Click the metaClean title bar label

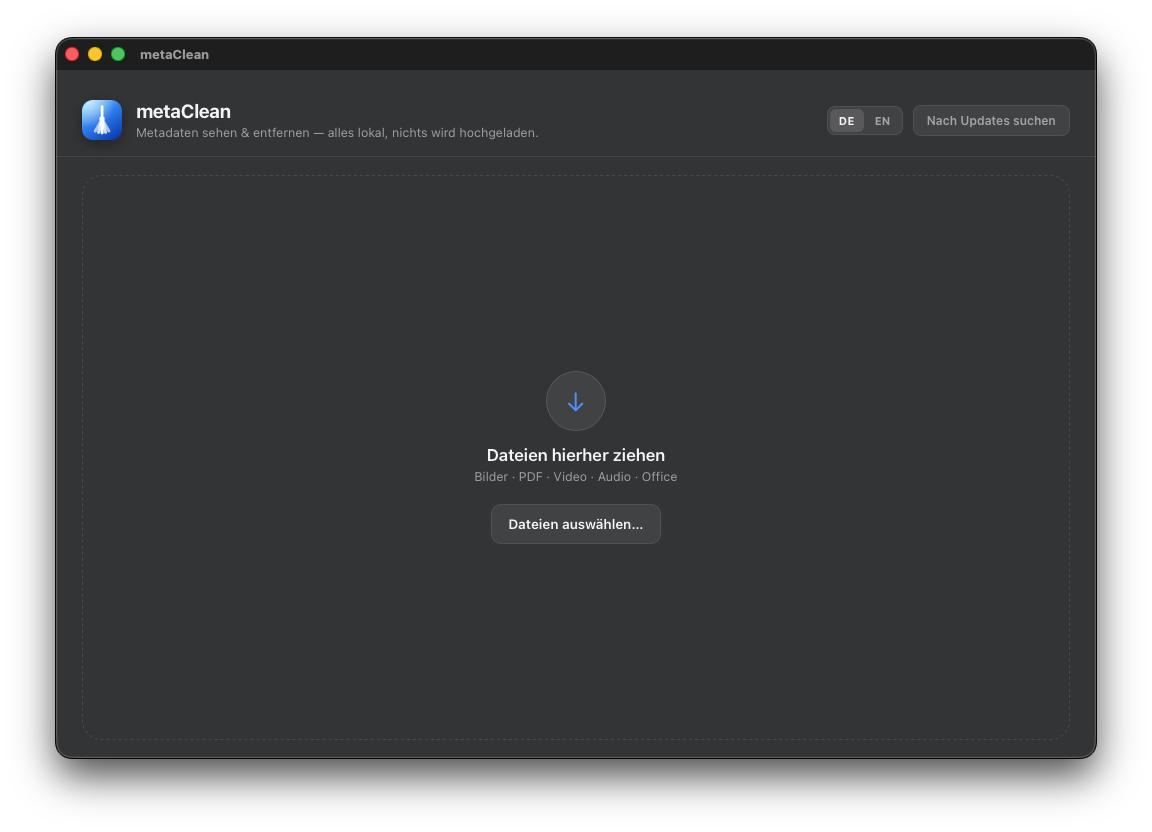click(x=174, y=54)
